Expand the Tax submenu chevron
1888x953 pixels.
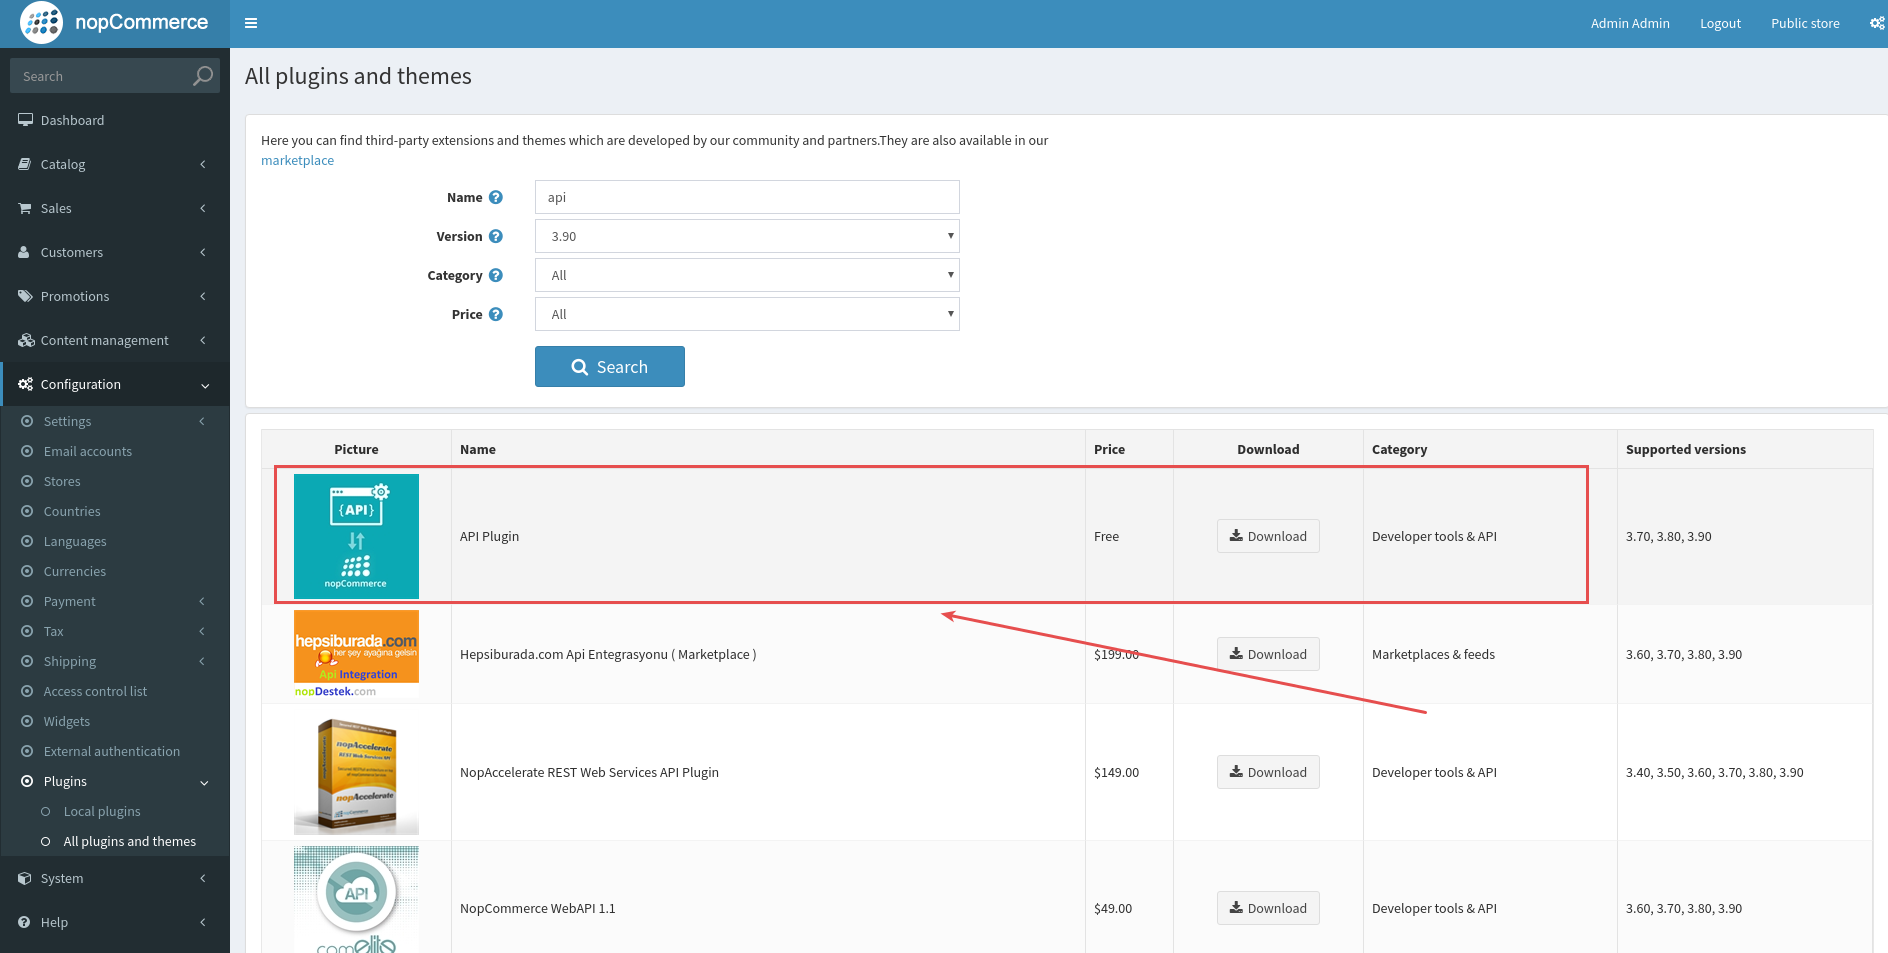[202, 631]
